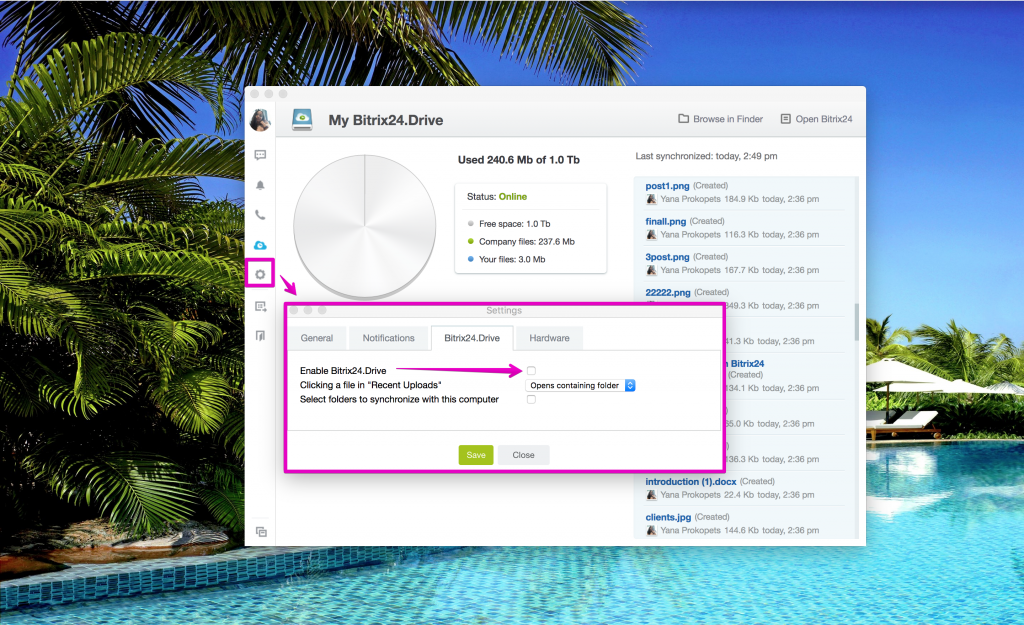Image resolution: width=1024 pixels, height=625 pixels.
Task: Click the green Save button
Action: pyautogui.click(x=476, y=455)
